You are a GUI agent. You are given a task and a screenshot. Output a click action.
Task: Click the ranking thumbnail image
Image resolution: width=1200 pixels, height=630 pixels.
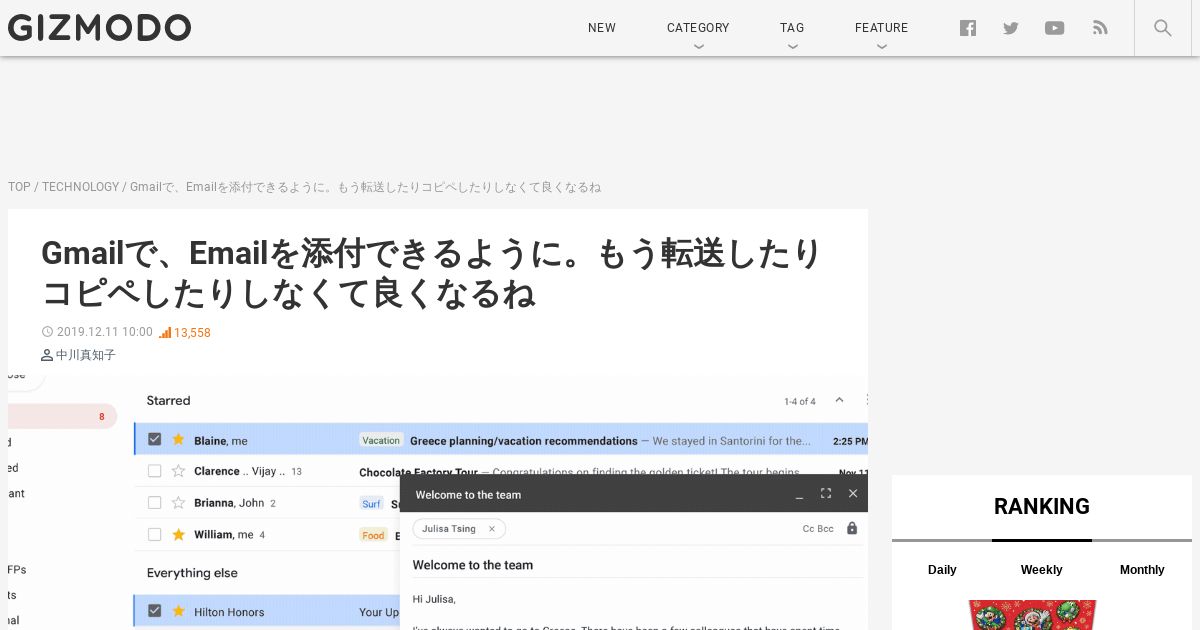click(x=1032, y=615)
